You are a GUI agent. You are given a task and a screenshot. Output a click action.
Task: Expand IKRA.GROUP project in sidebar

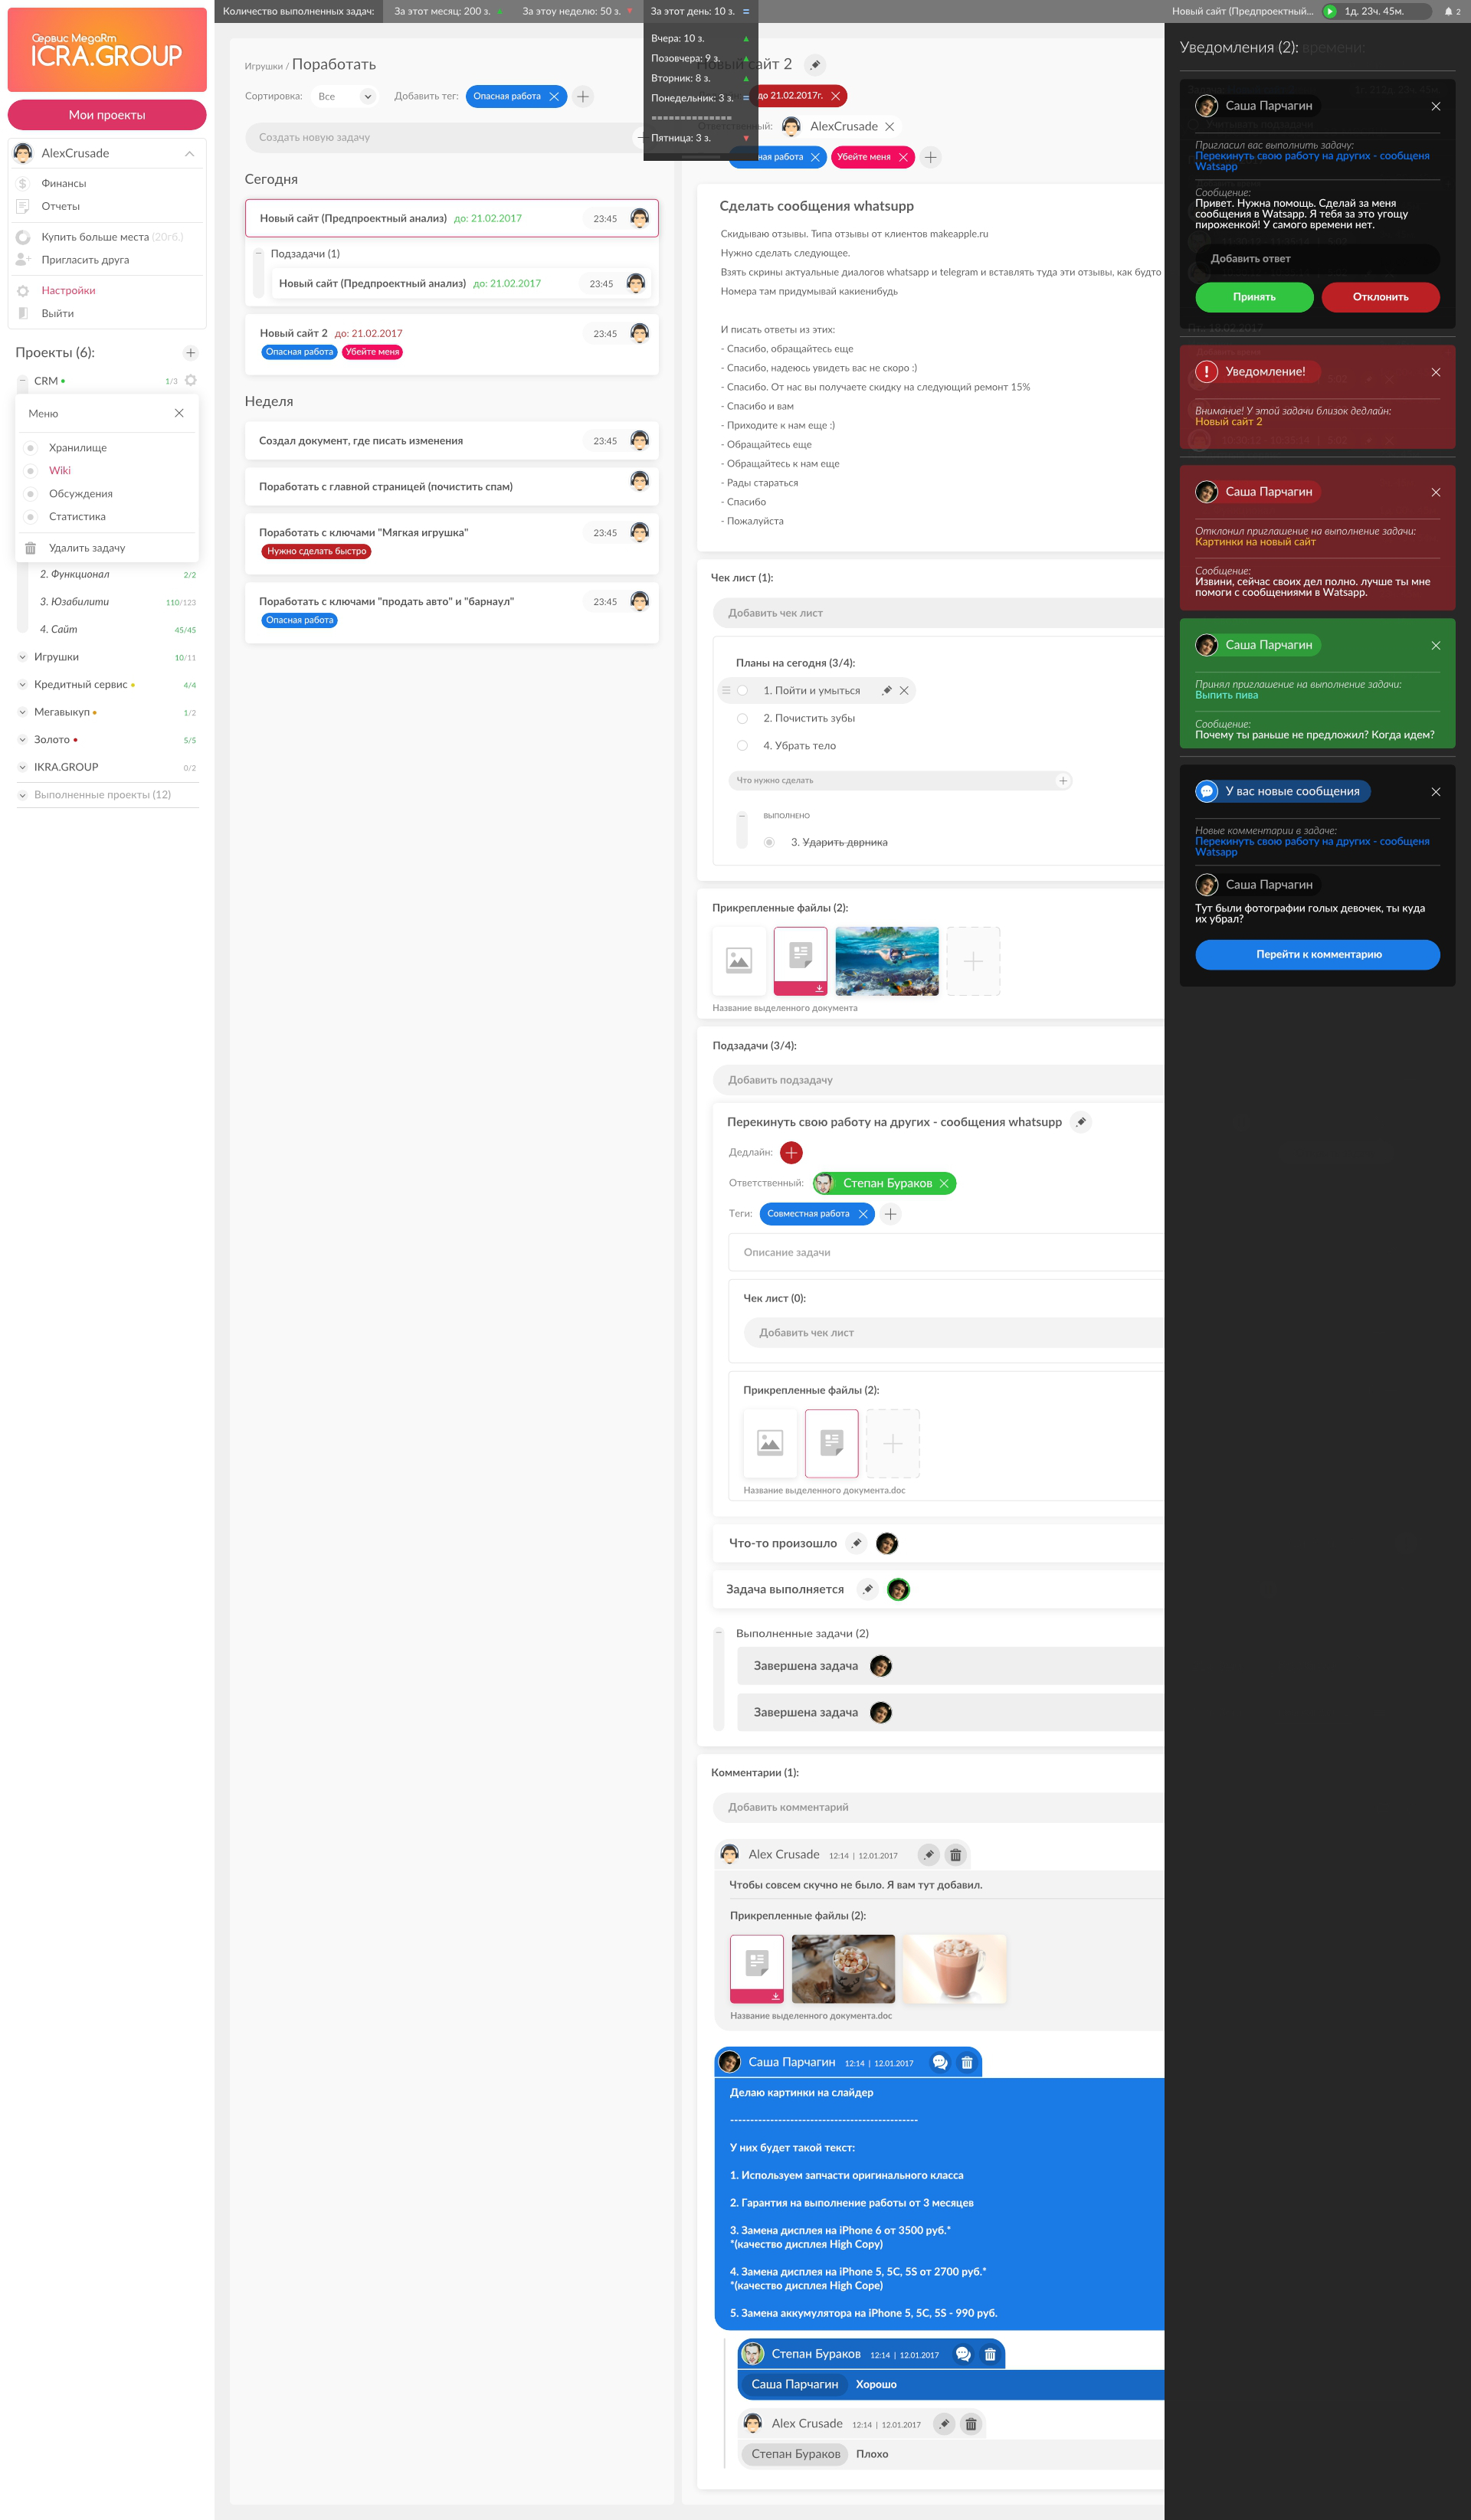point(23,767)
